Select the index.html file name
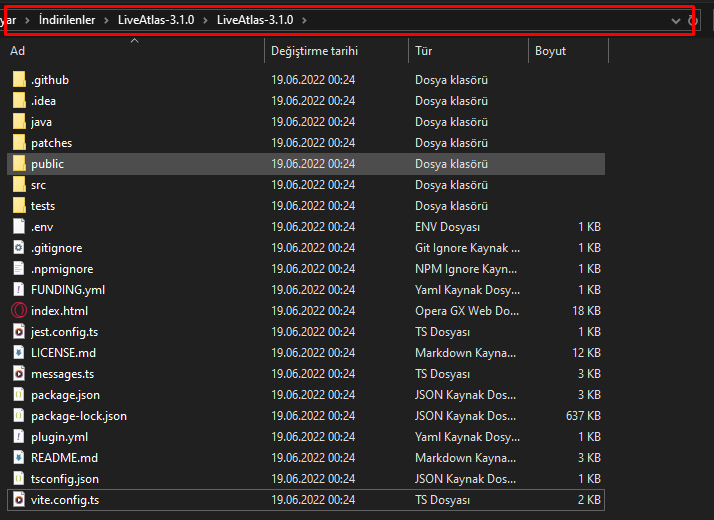 pyautogui.click(x=59, y=311)
